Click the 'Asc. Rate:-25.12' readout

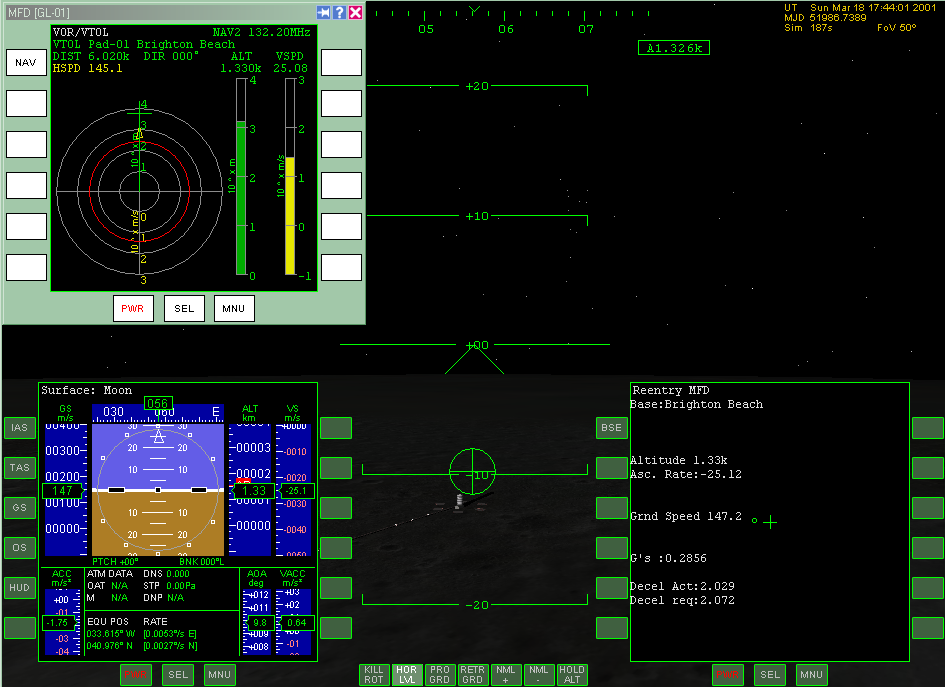686,474
